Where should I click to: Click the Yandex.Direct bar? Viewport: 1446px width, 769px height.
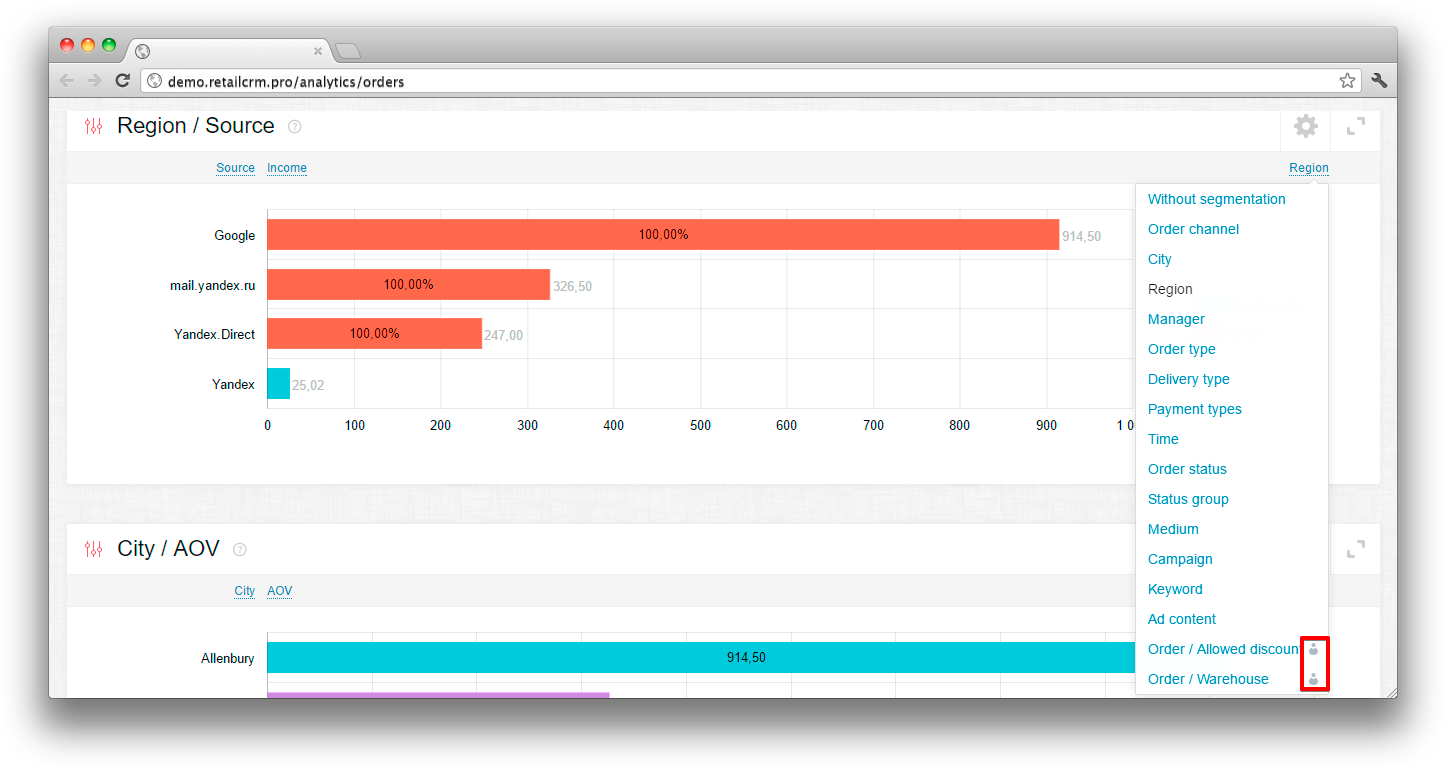[x=374, y=334]
